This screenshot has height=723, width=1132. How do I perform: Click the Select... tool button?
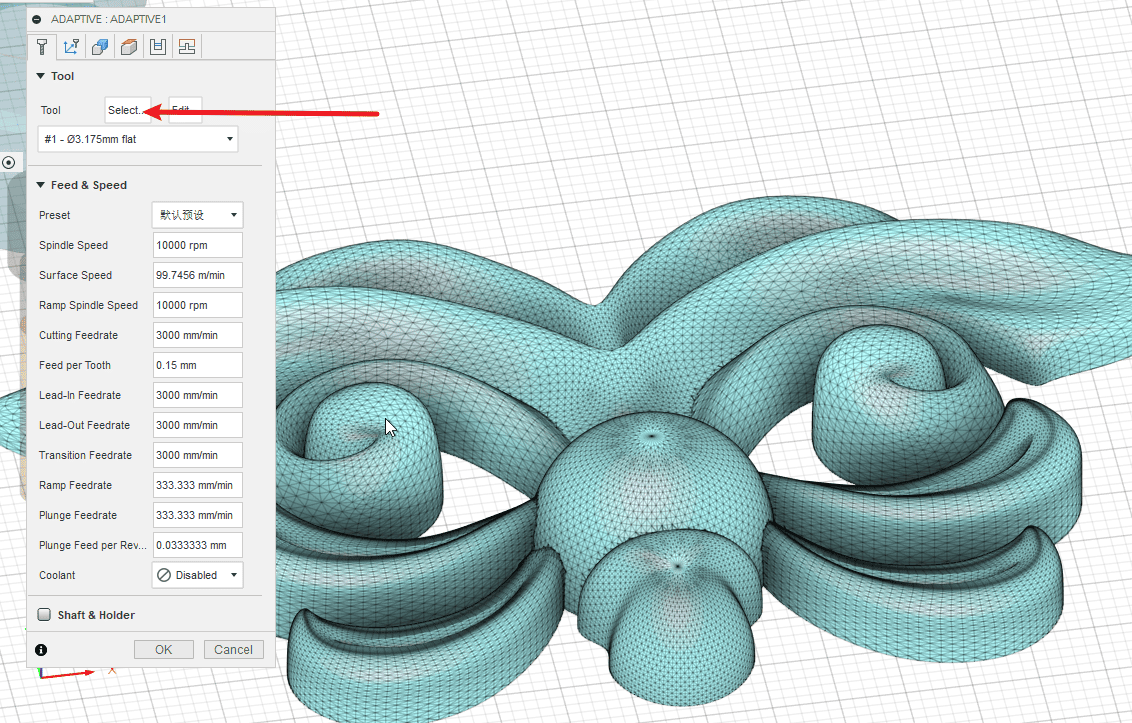[126, 110]
